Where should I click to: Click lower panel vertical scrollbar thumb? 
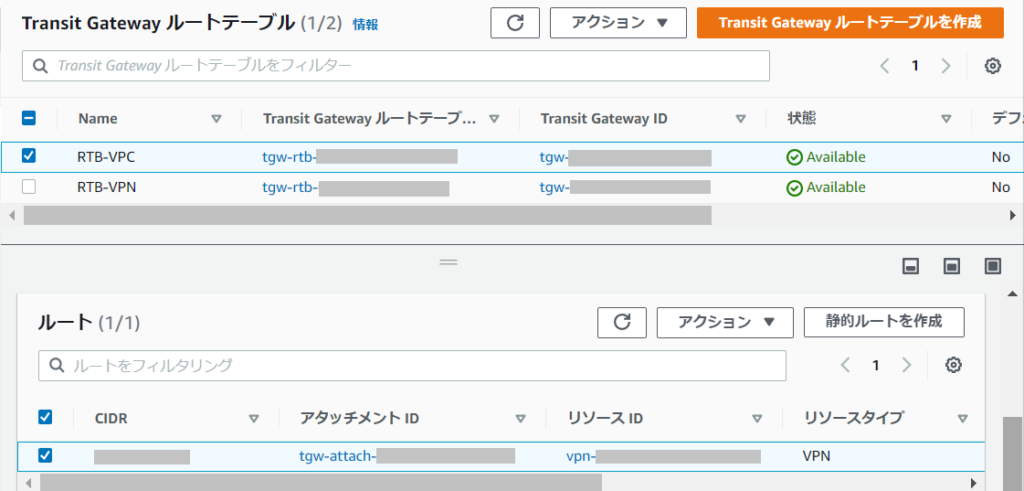(1012, 454)
